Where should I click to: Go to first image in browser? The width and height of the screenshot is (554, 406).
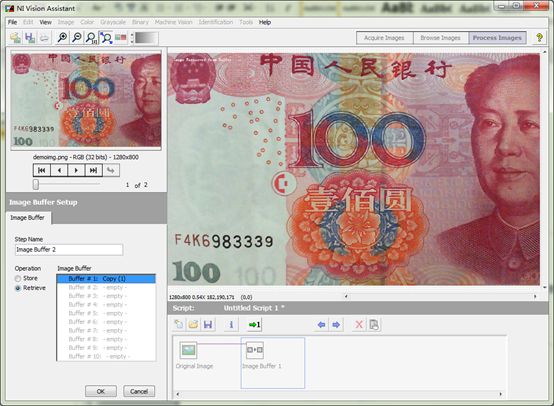tap(42, 170)
